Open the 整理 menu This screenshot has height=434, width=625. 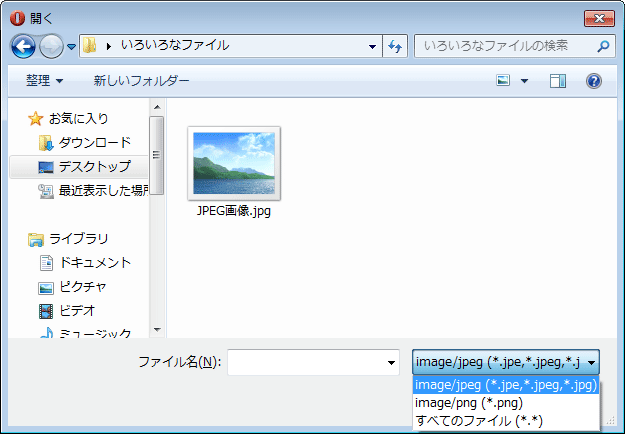pyautogui.click(x=44, y=81)
